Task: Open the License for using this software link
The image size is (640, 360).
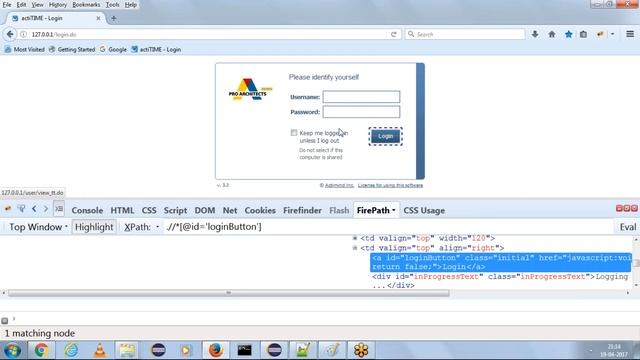Action: (390, 185)
